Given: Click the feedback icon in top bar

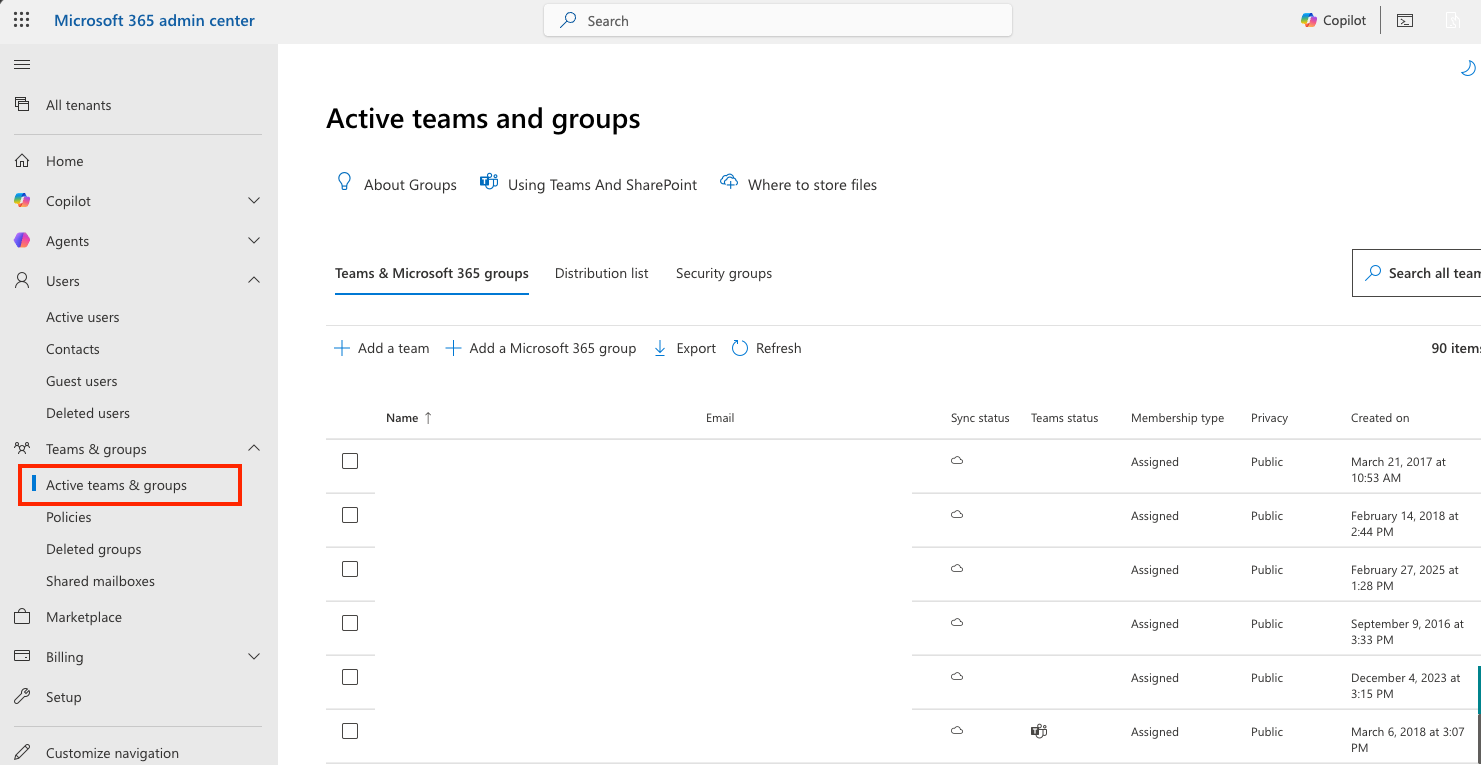Looking at the screenshot, I should (x=1455, y=20).
